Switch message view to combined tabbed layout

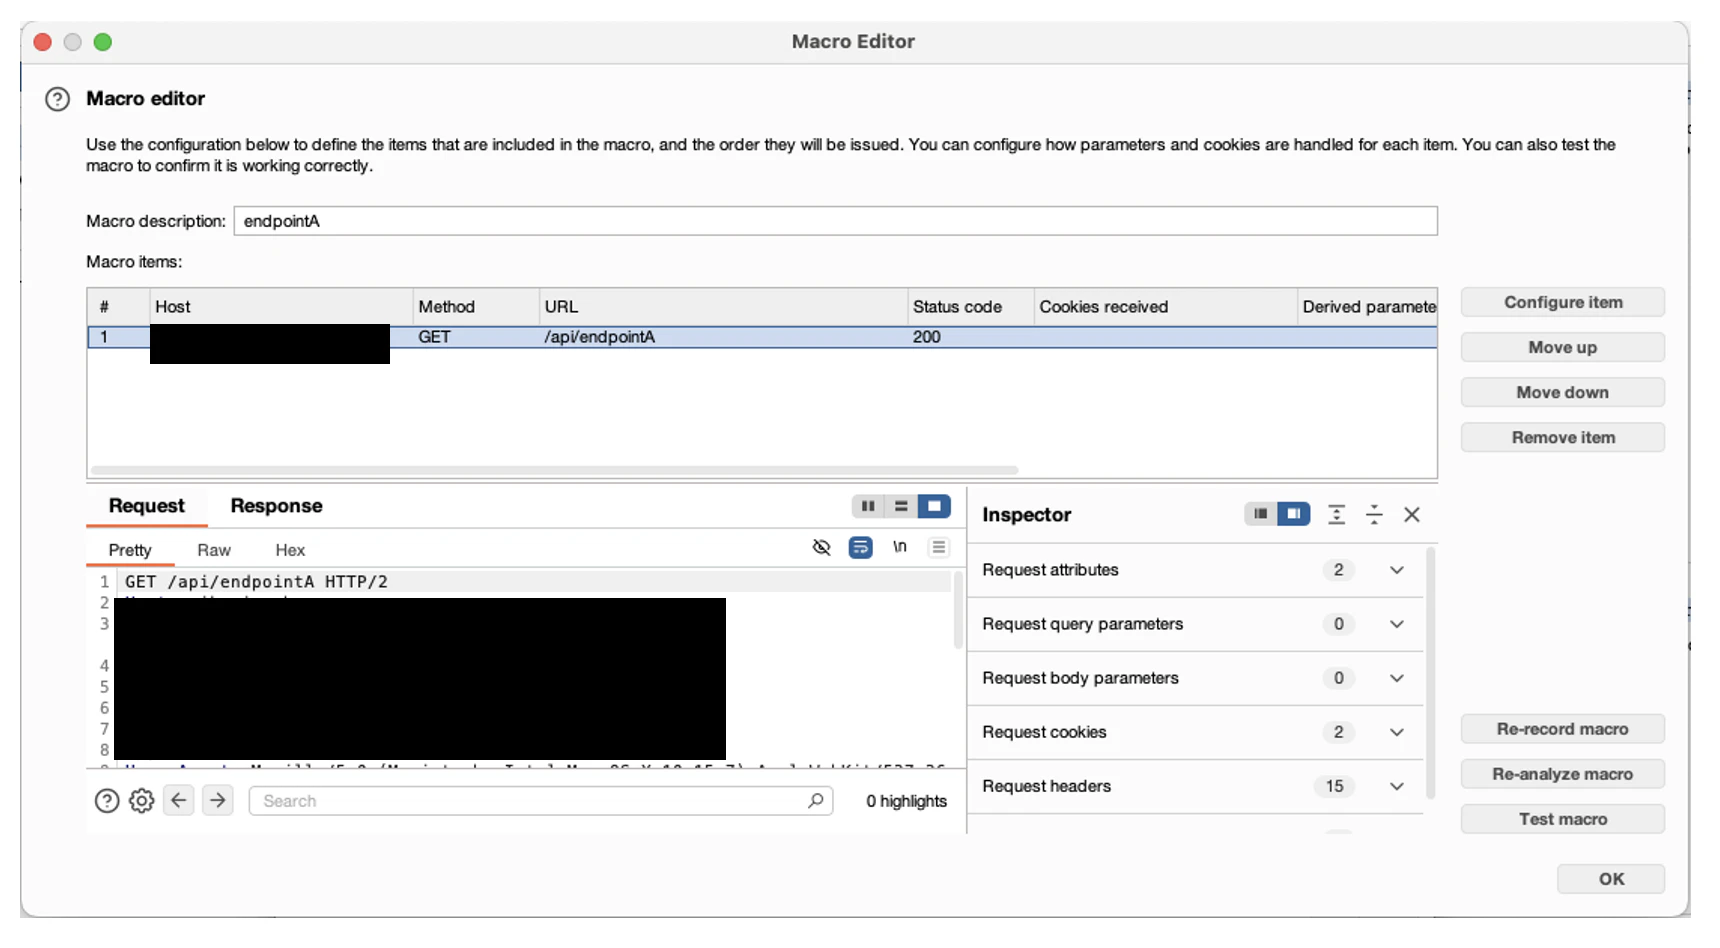click(934, 506)
